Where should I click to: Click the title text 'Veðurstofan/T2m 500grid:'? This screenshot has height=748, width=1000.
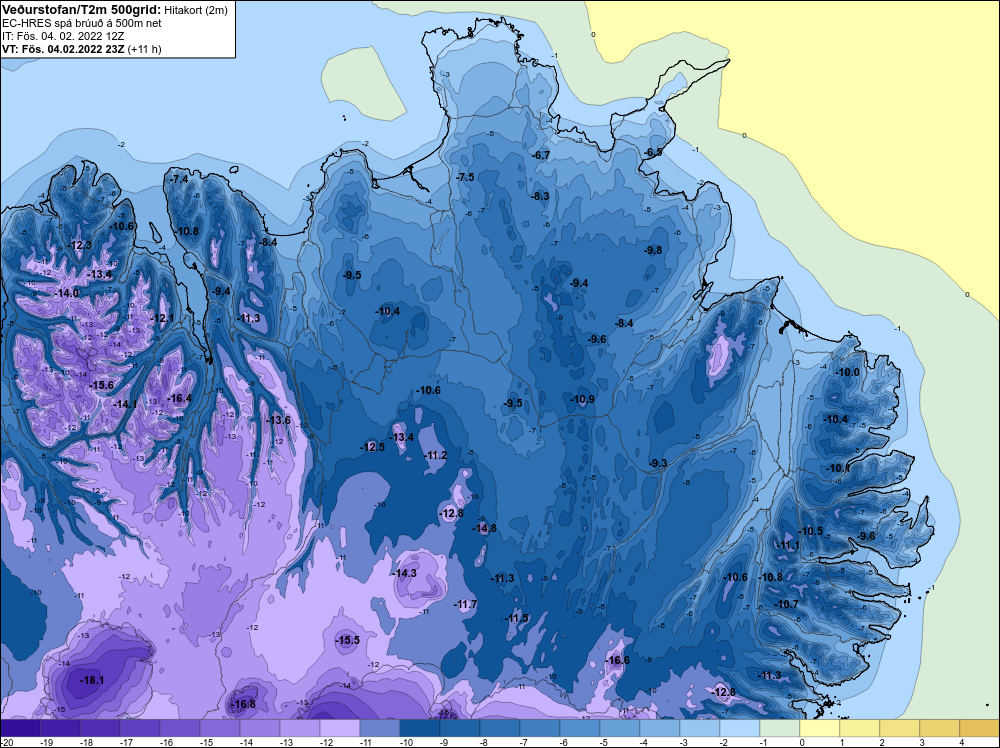(x=81, y=10)
